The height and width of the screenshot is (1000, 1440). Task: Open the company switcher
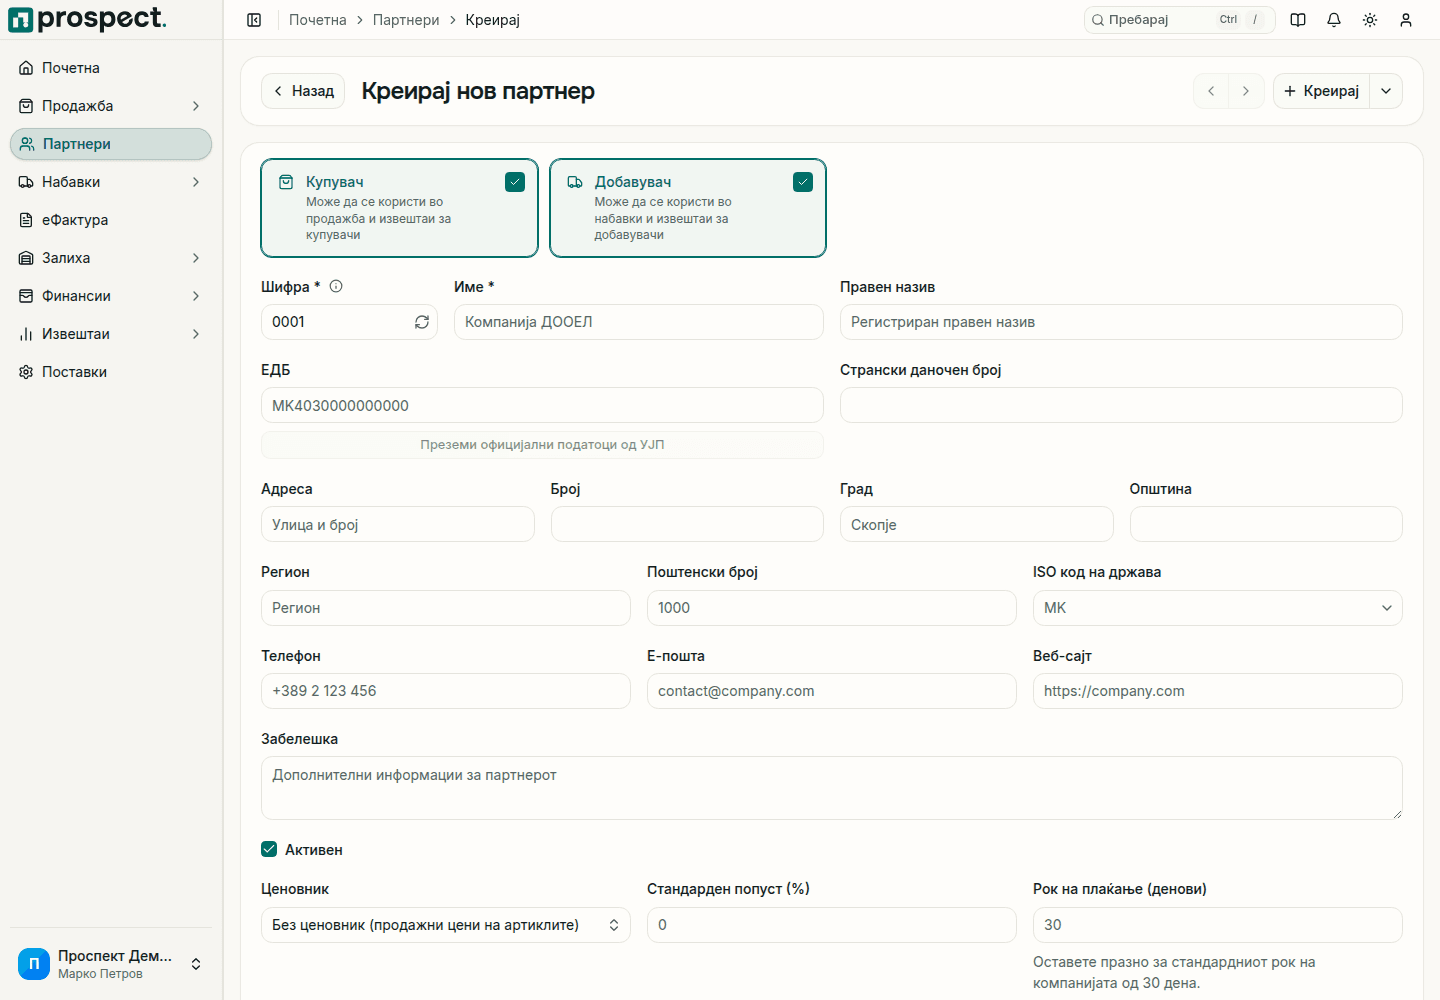[x=111, y=964]
